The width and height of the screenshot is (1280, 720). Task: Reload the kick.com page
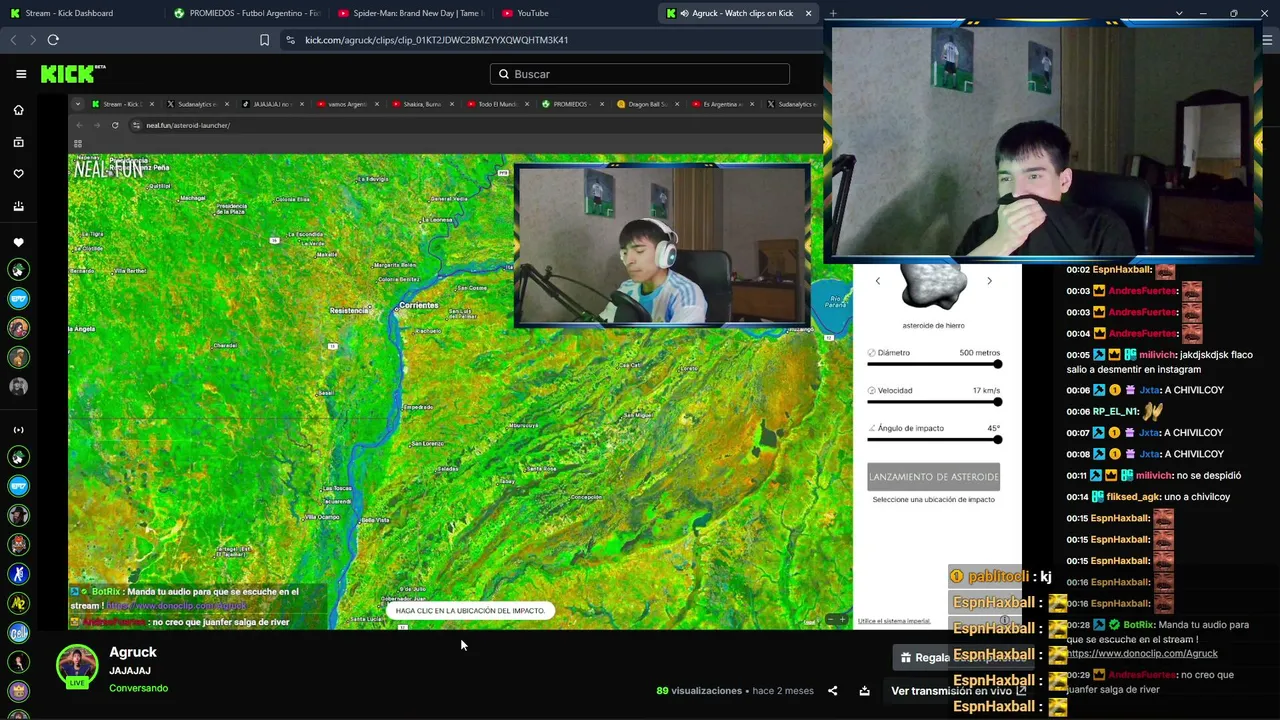point(53,40)
